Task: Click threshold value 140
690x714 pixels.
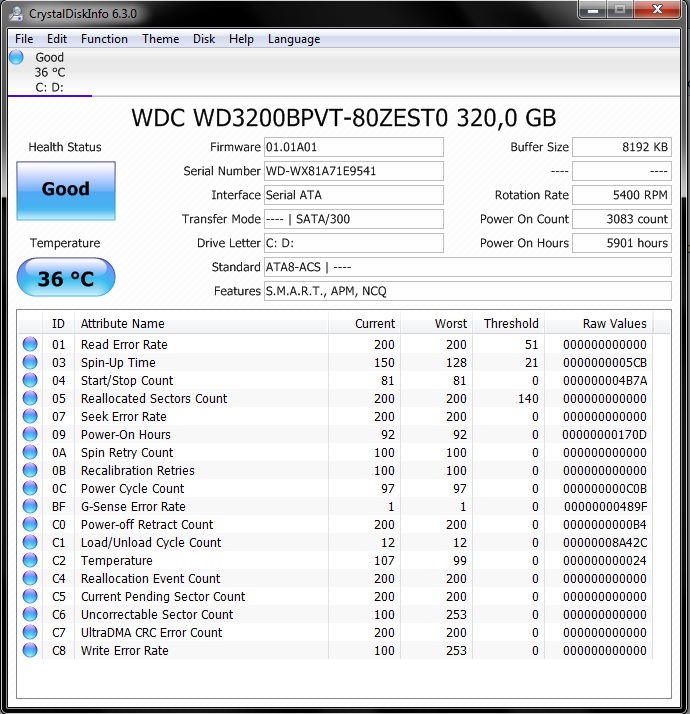Action: point(528,399)
